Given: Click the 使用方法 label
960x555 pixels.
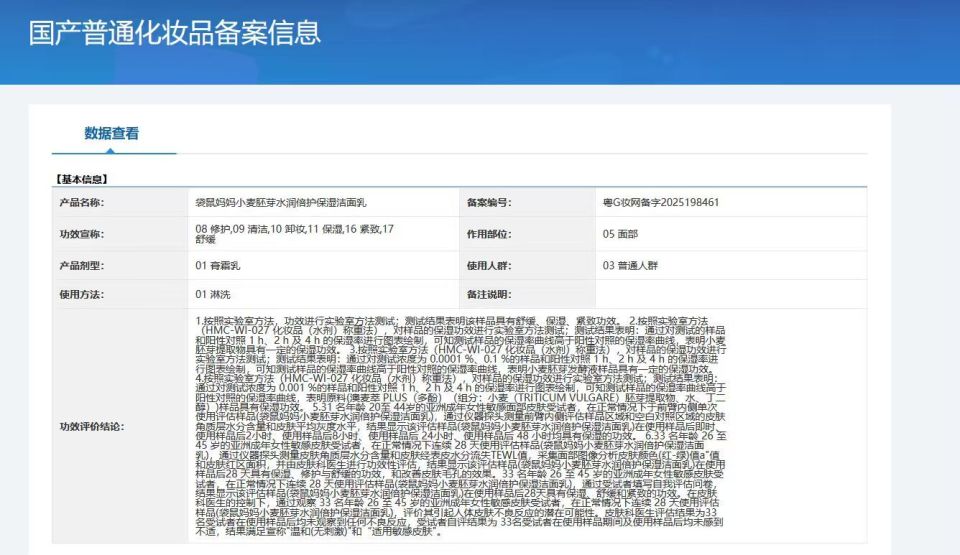Looking at the screenshot, I should pos(82,294).
